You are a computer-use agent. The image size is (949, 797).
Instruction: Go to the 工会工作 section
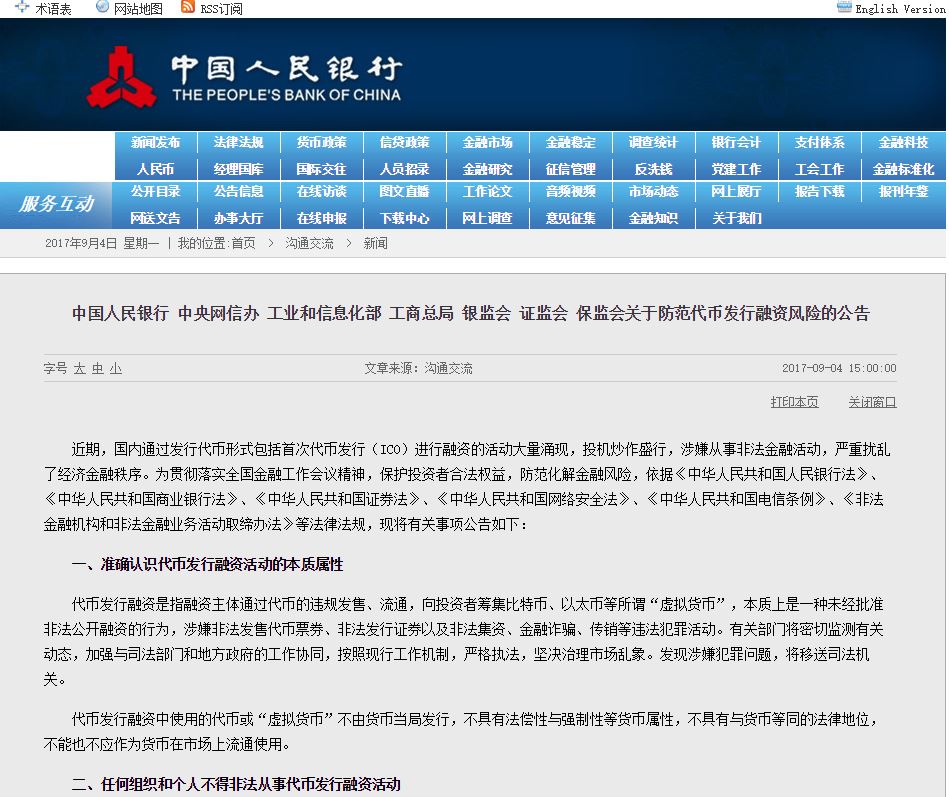tap(819, 169)
